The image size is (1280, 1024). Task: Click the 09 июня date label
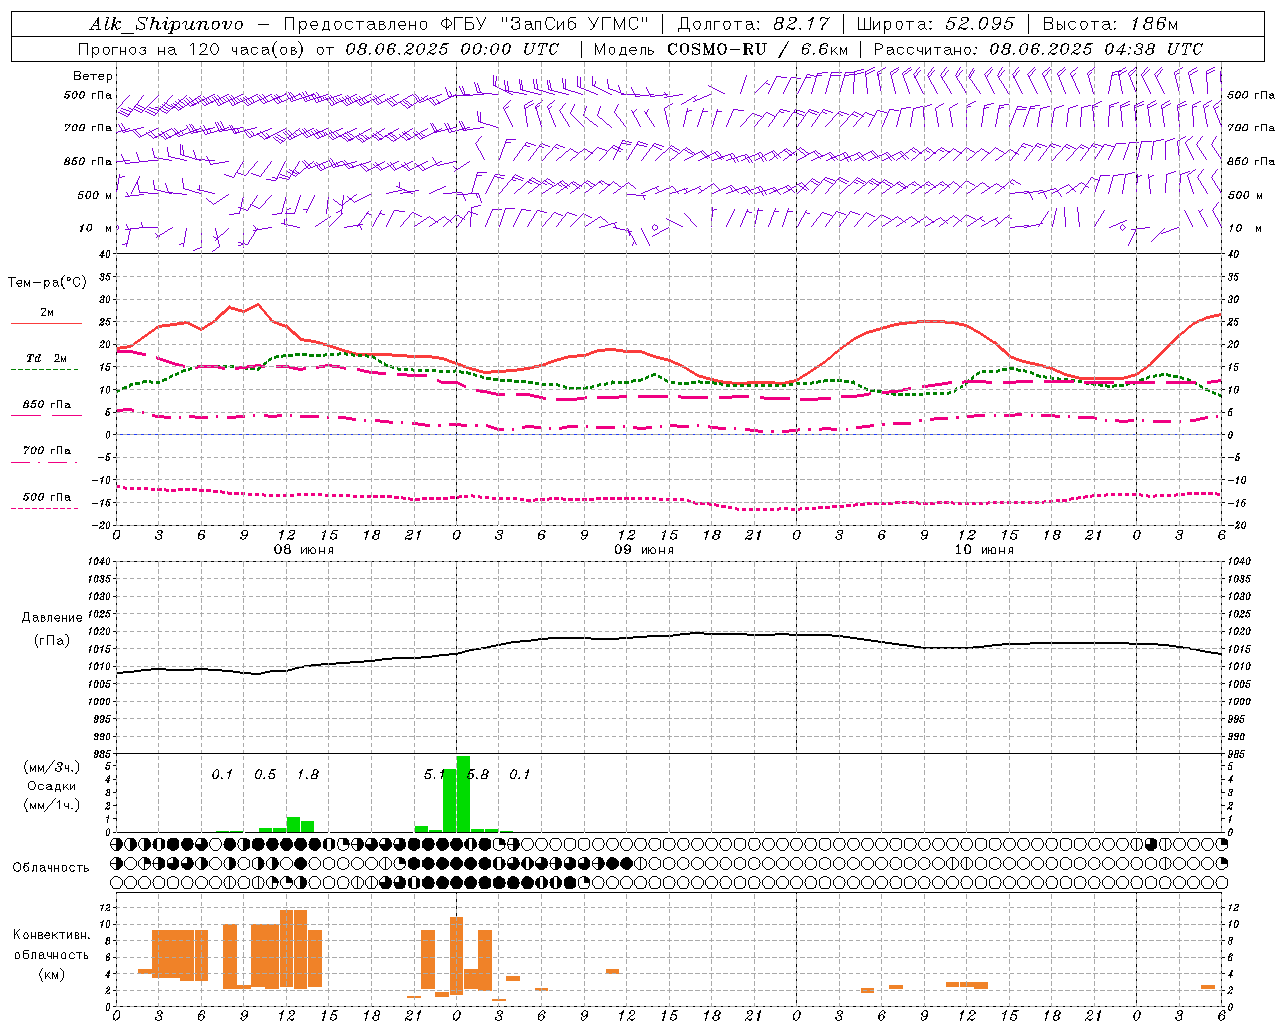click(x=643, y=550)
